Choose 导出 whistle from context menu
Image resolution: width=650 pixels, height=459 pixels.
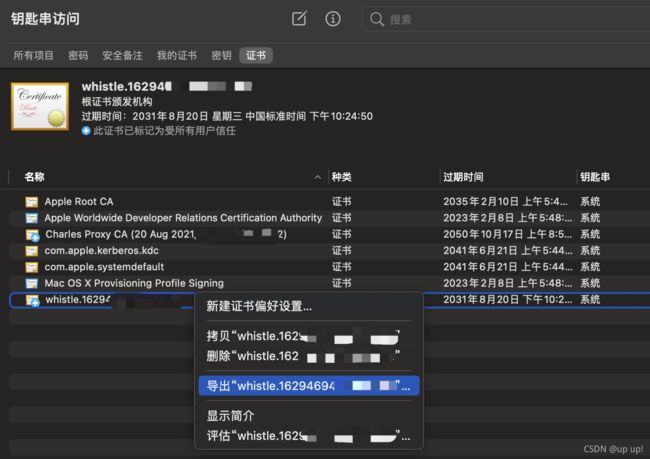tap(309, 386)
